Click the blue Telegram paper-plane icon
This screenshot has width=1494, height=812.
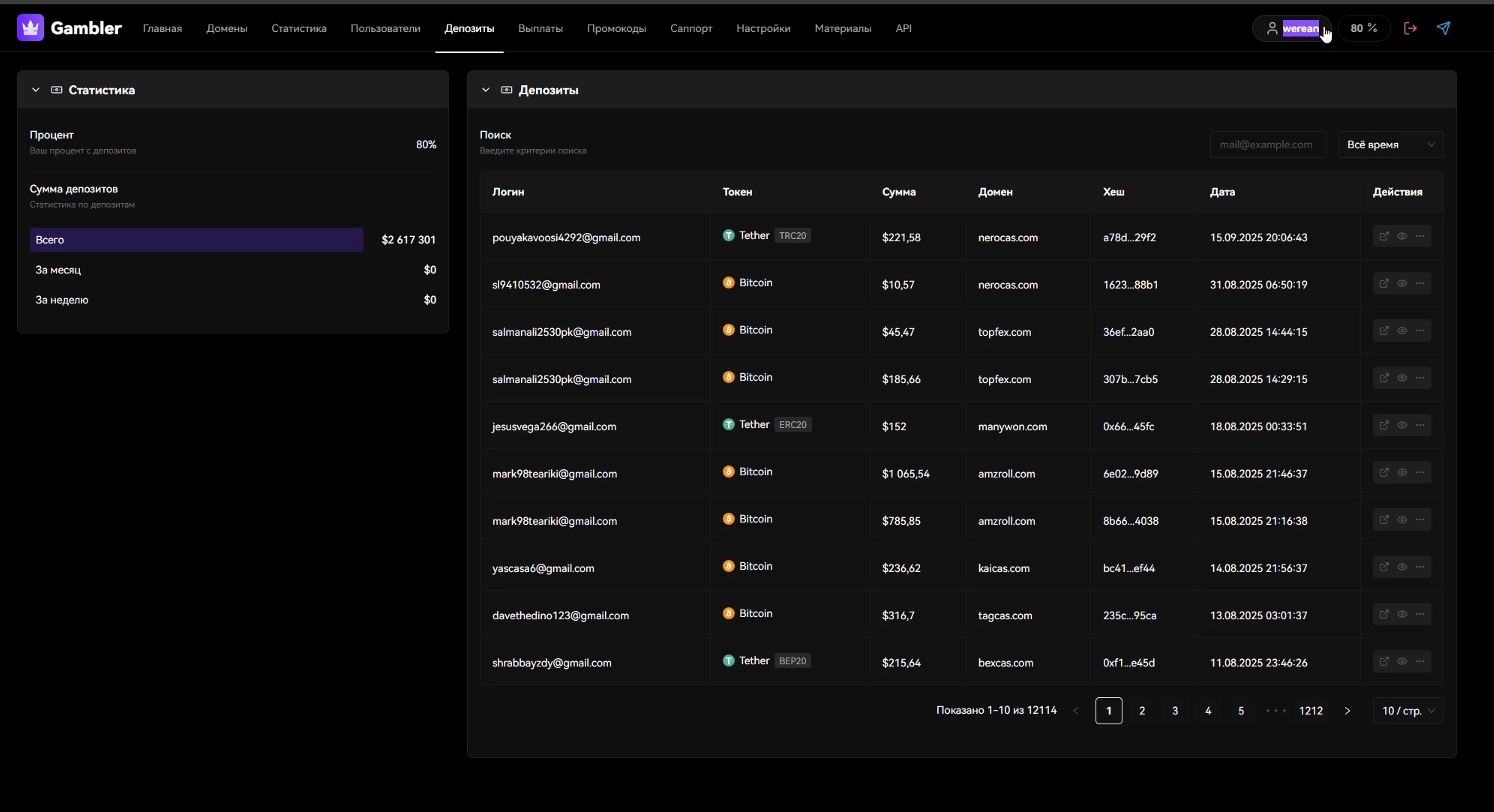pos(1443,28)
